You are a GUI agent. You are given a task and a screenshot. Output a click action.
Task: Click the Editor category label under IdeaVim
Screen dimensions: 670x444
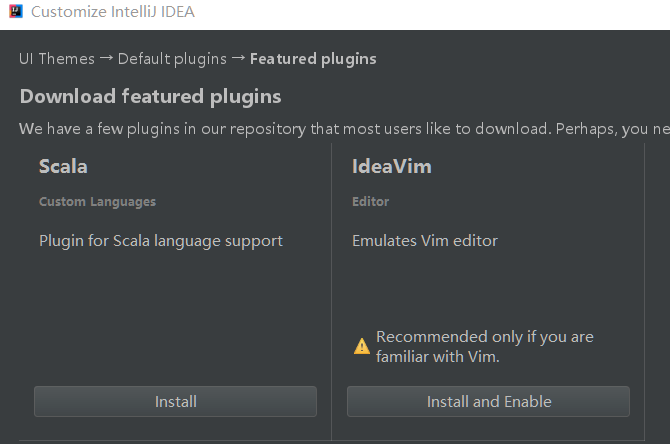pyautogui.click(x=370, y=202)
